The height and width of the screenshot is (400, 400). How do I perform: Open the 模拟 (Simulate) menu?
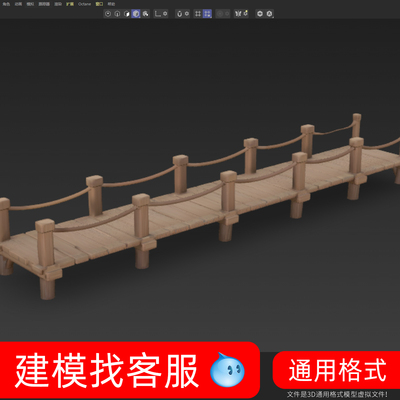pyautogui.click(x=30, y=4)
